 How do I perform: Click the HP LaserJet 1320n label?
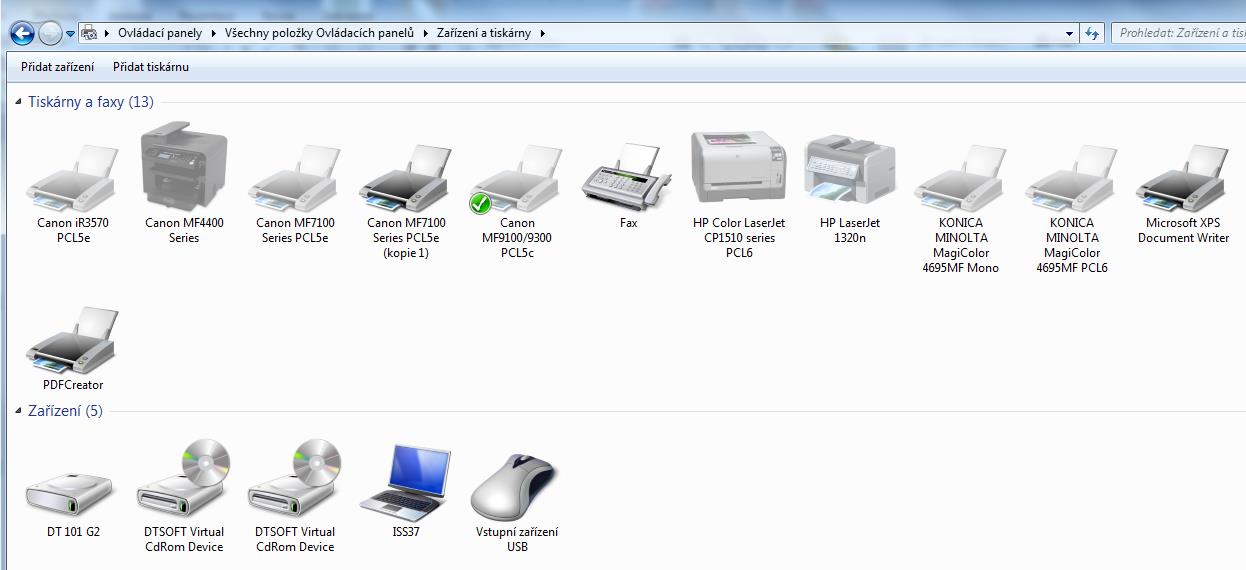tap(849, 230)
